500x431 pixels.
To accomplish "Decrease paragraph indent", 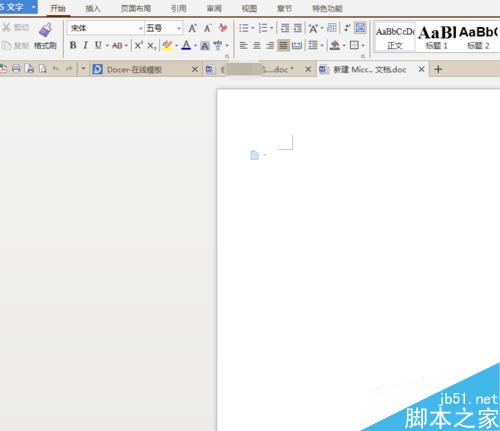I will click(285, 28).
